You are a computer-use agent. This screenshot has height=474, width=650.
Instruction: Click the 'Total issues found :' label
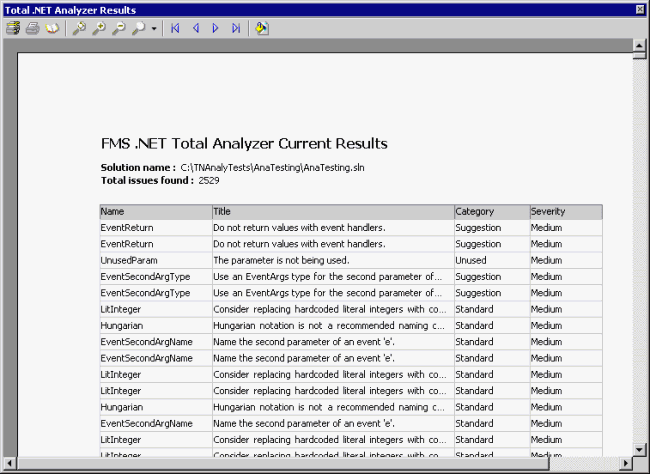(x=147, y=180)
